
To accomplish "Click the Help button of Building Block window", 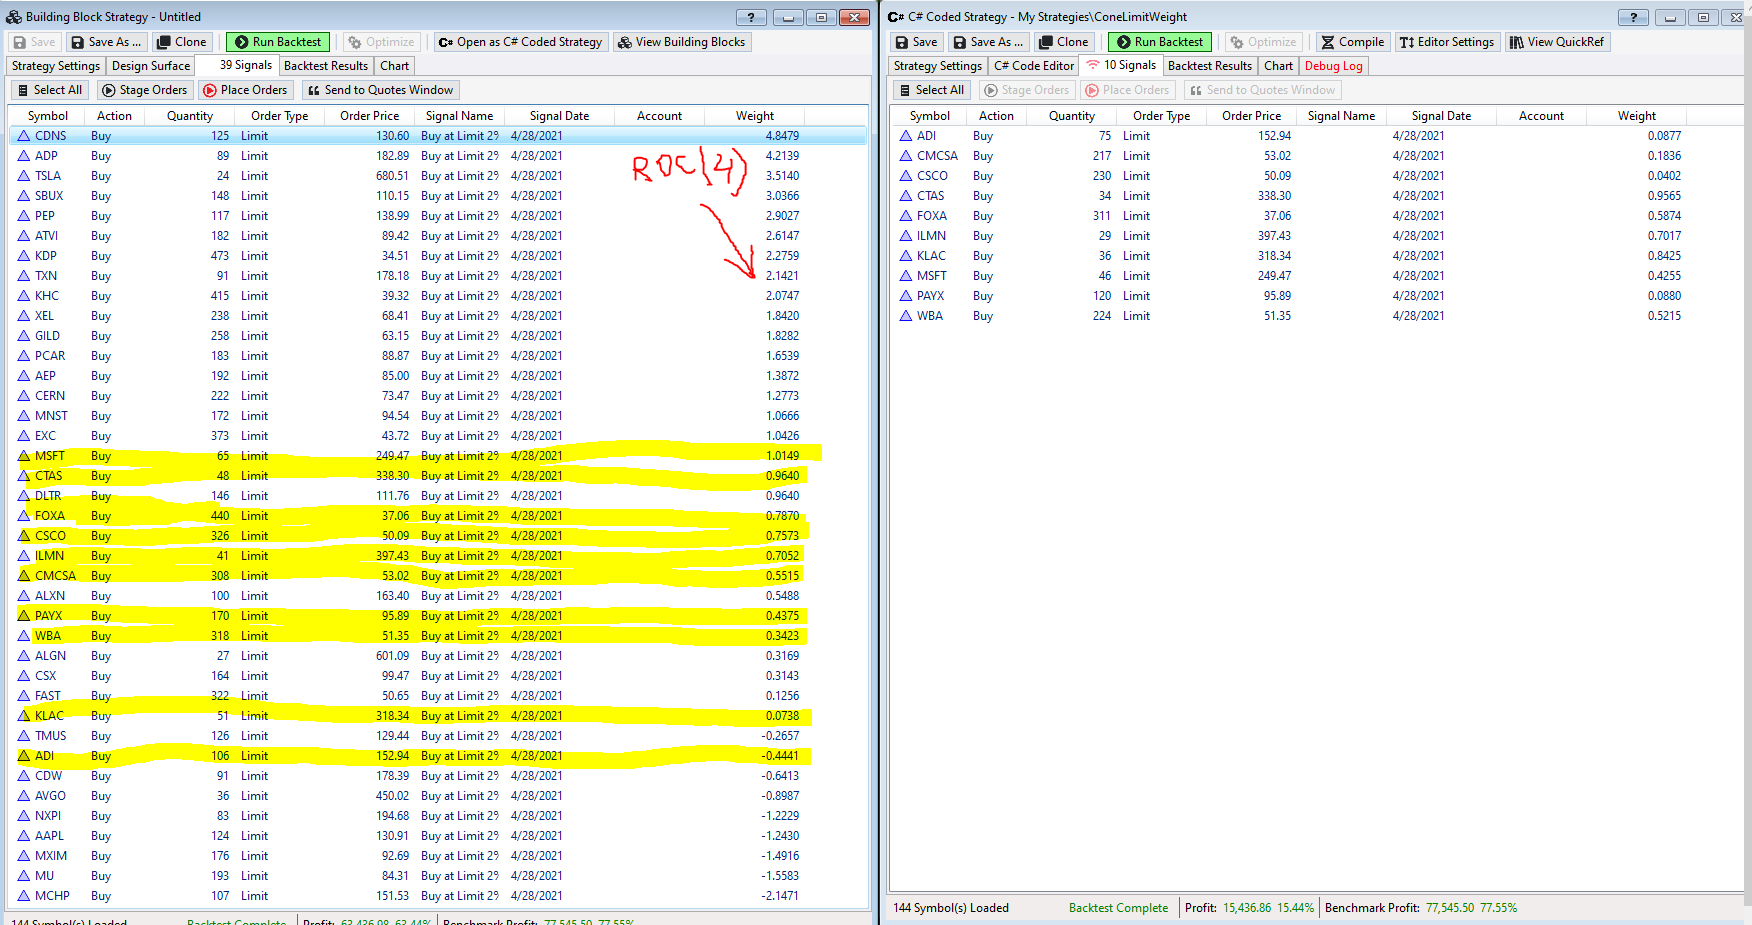I will pos(751,17).
